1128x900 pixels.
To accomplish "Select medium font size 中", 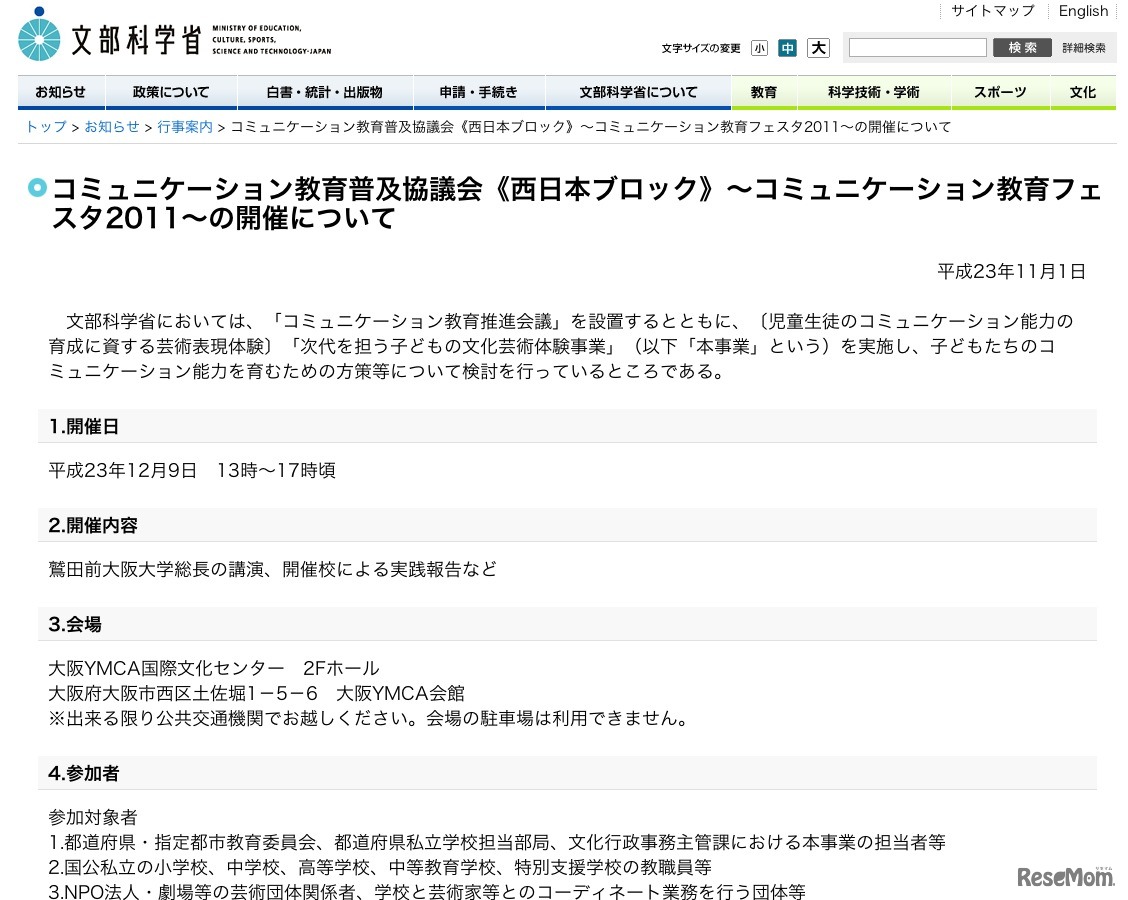I will pos(788,47).
